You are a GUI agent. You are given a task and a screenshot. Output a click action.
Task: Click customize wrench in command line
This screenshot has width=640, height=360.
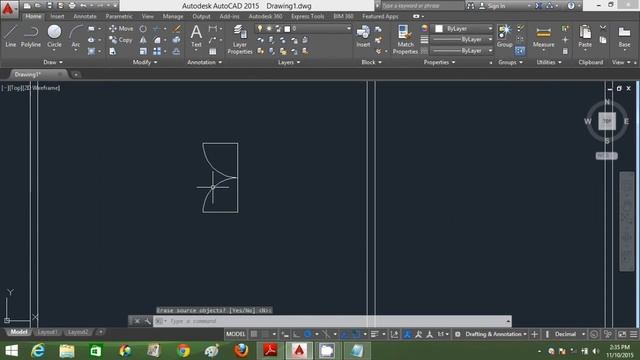(x=148, y=322)
